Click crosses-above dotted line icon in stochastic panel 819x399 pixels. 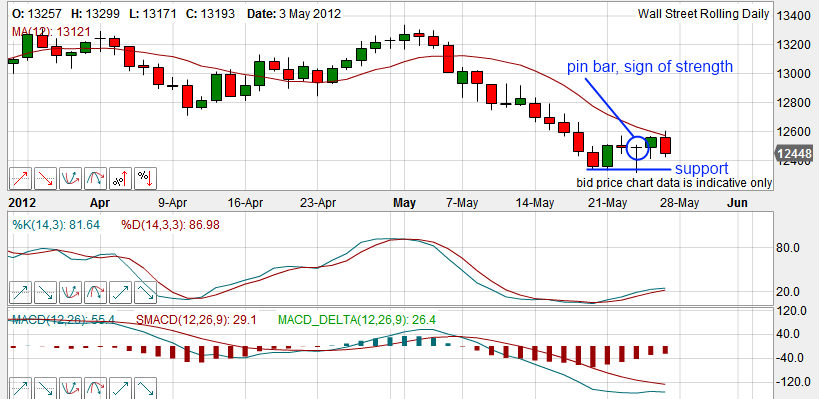21,292
